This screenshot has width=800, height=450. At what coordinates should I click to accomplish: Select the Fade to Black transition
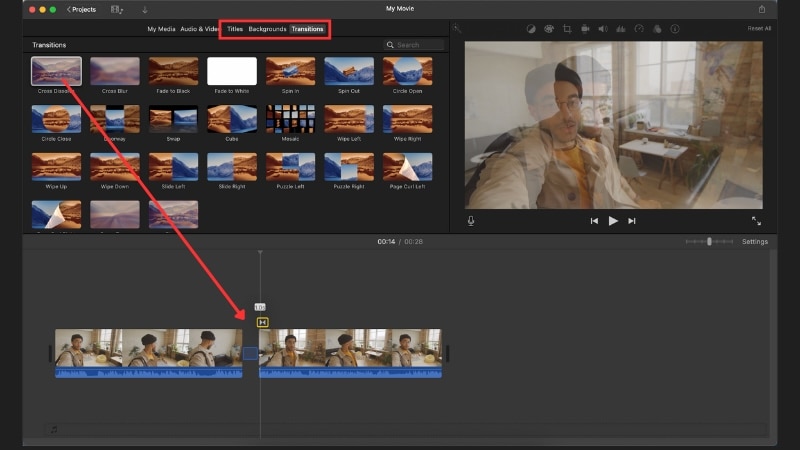pos(173,71)
